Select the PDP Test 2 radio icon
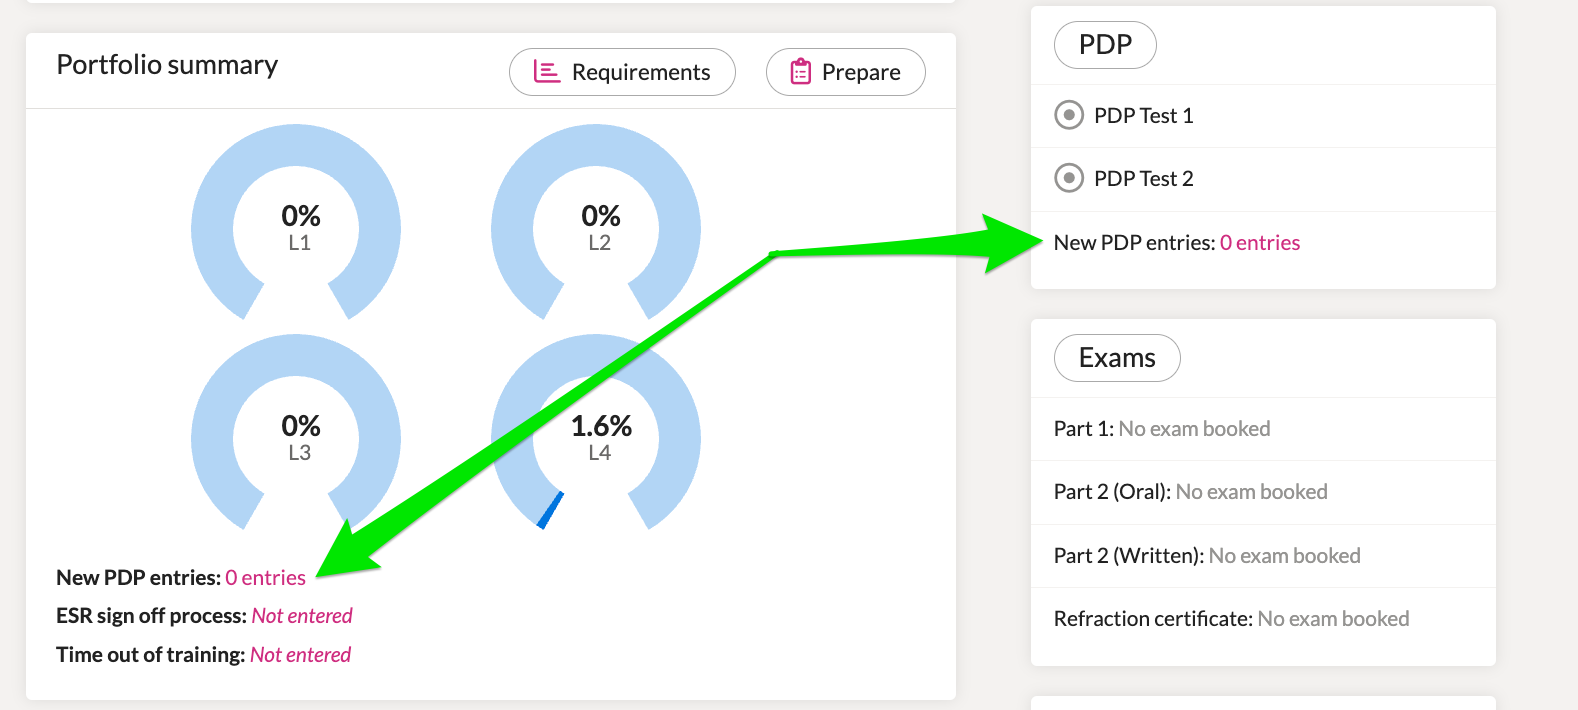The width and height of the screenshot is (1578, 710). (x=1069, y=178)
